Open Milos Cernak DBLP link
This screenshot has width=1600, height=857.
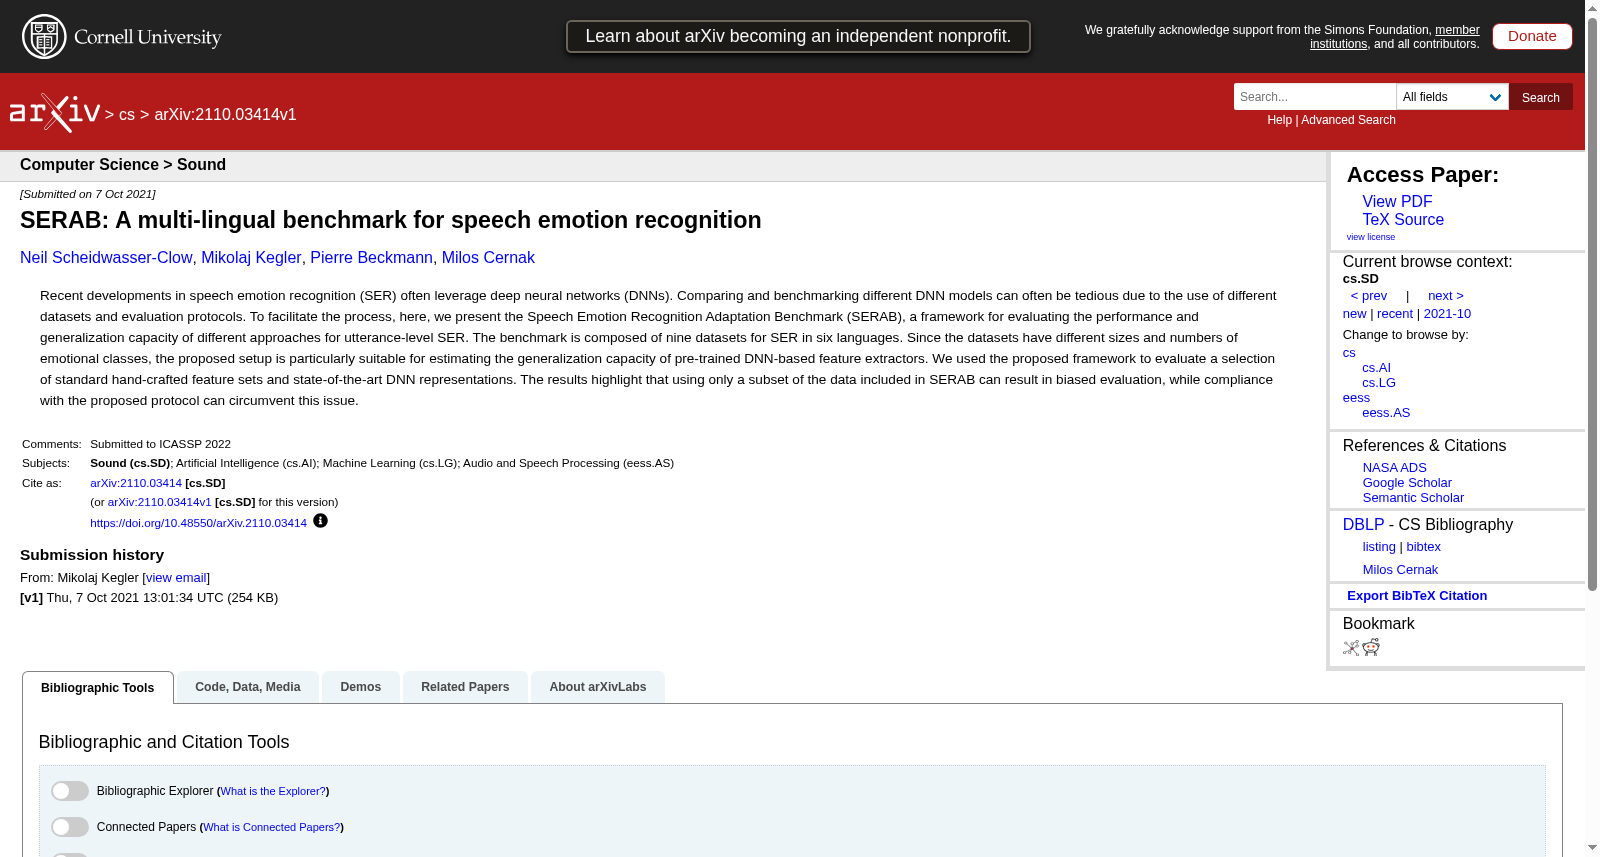1400,570
